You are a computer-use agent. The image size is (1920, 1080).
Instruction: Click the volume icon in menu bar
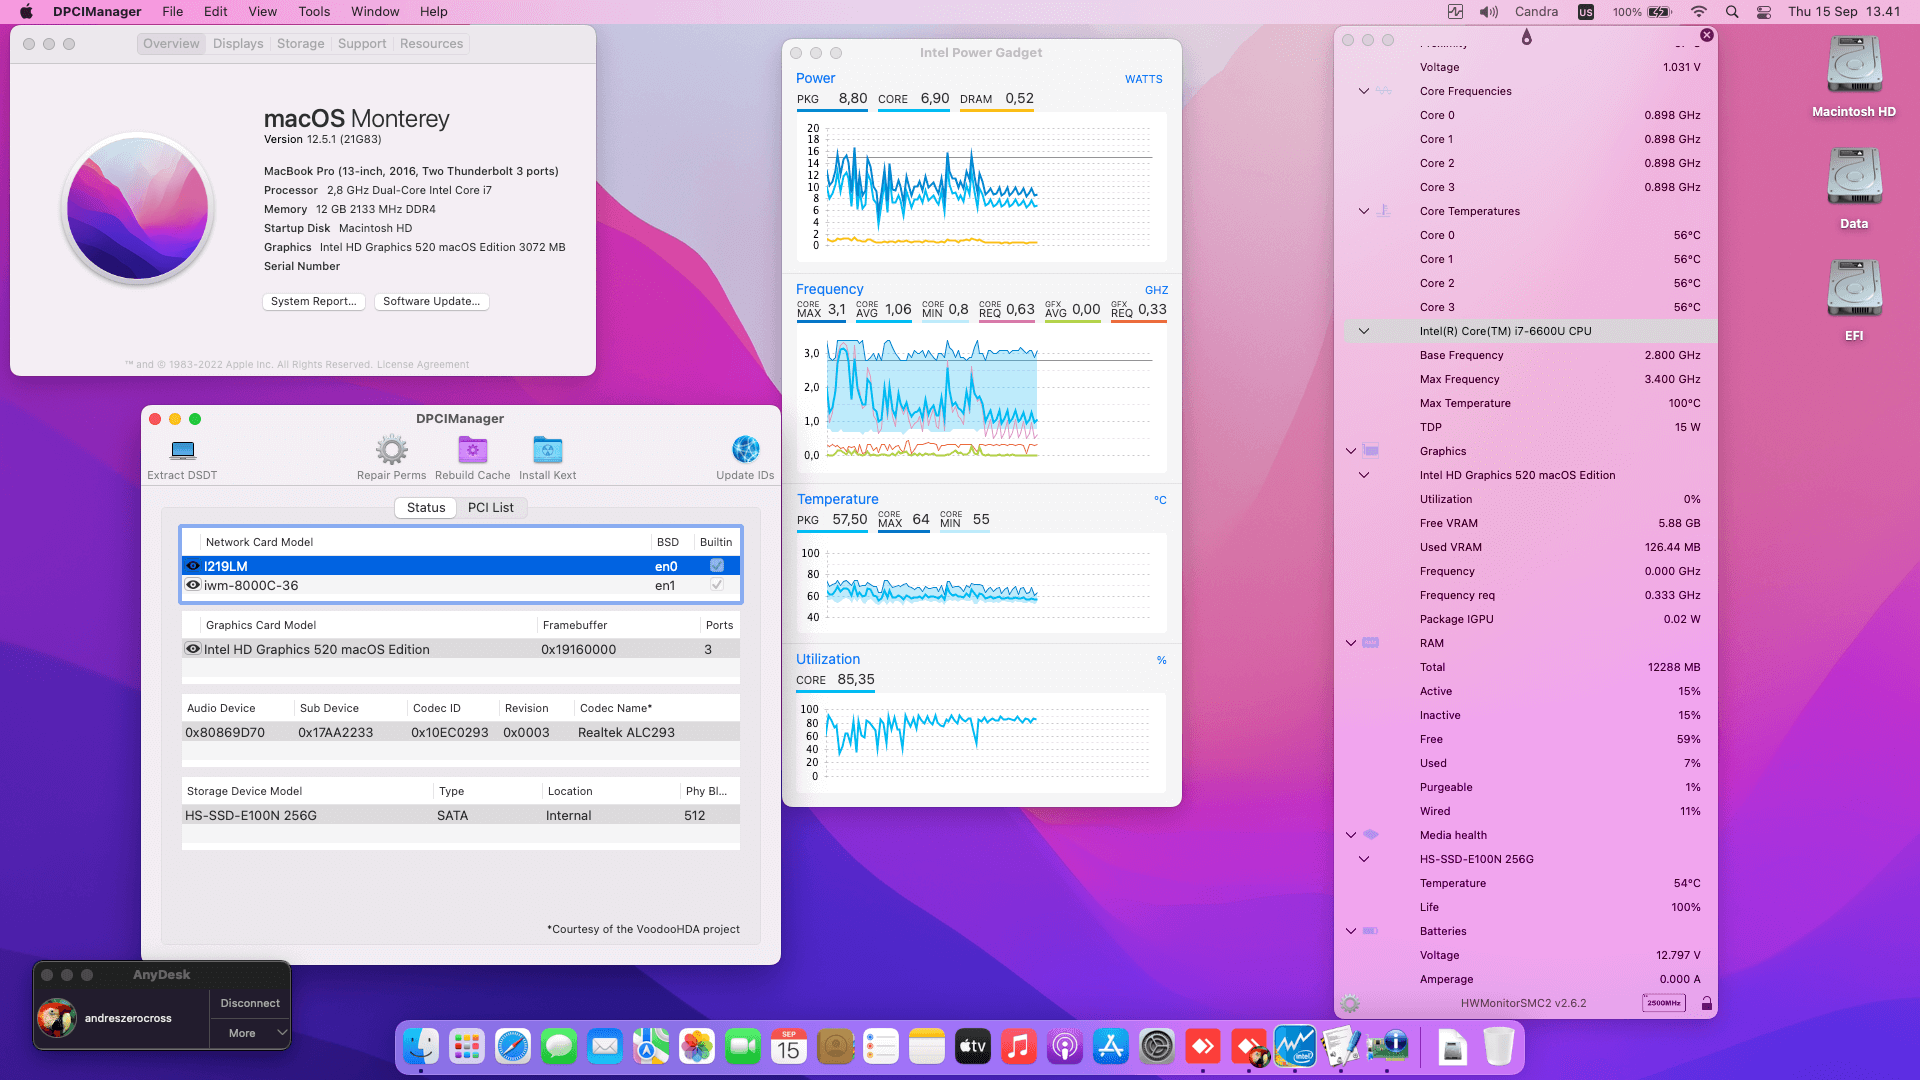point(1489,12)
